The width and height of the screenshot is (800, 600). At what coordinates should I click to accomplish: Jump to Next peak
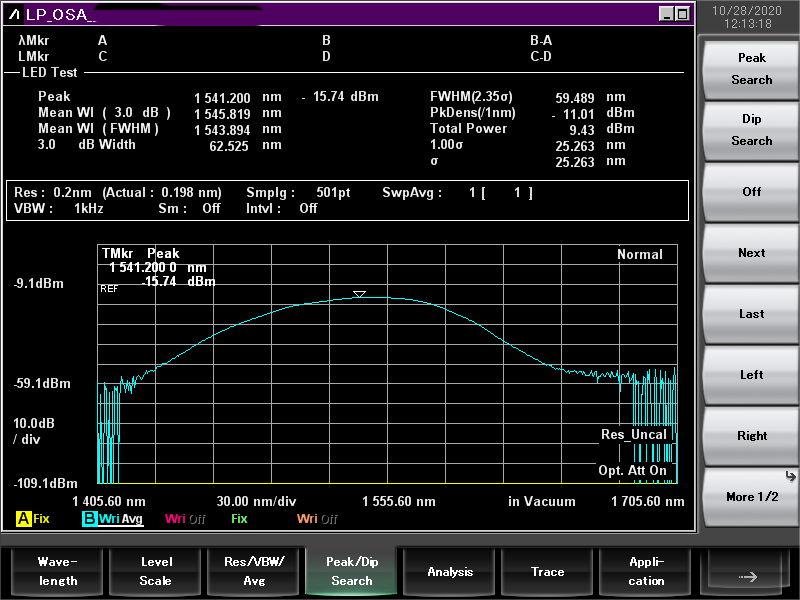point(751,253)
